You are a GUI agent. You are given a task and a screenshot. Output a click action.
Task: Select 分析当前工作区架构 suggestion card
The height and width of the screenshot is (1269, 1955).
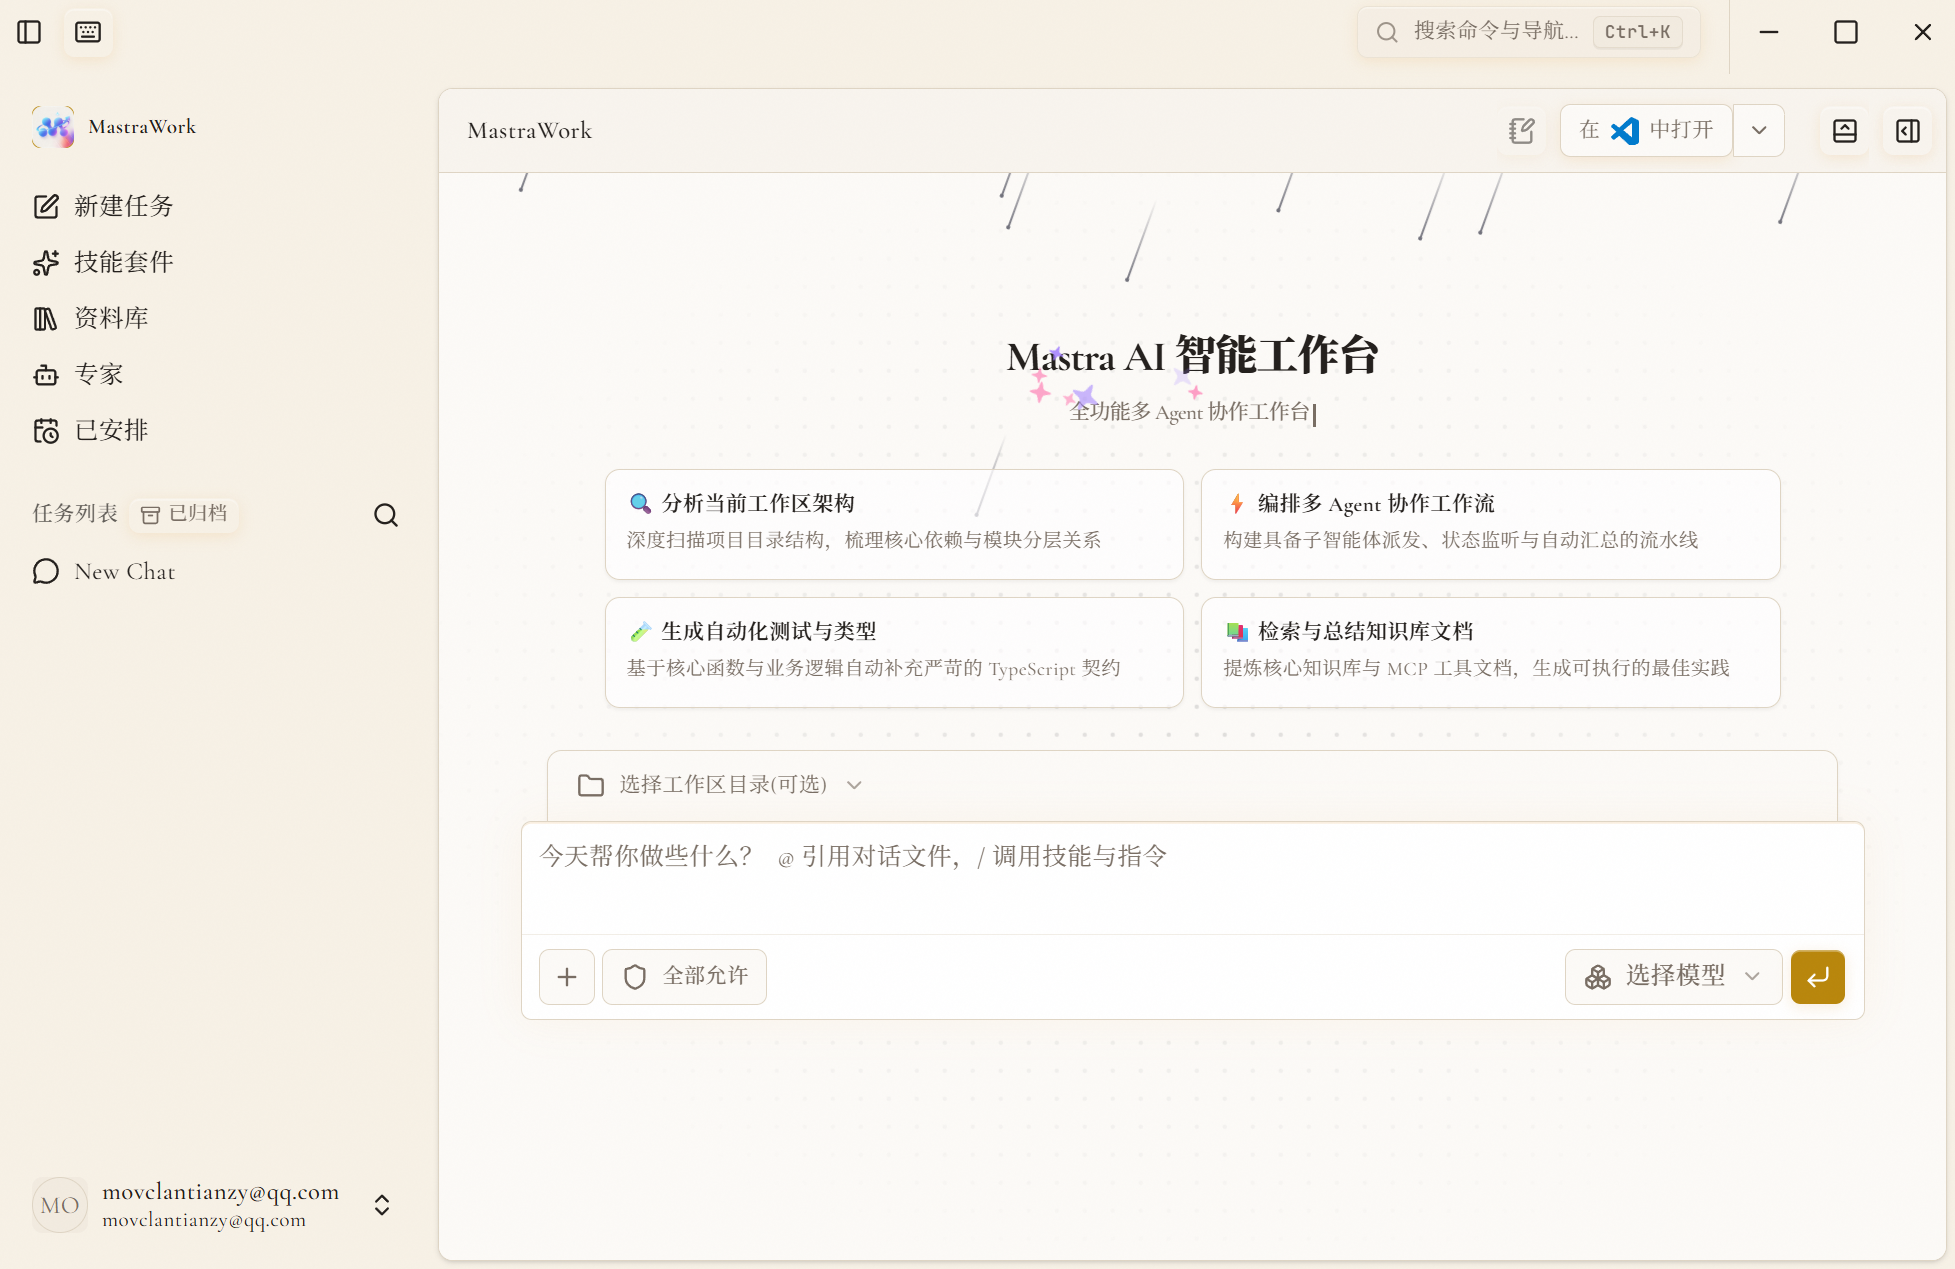tap(894, 524)
